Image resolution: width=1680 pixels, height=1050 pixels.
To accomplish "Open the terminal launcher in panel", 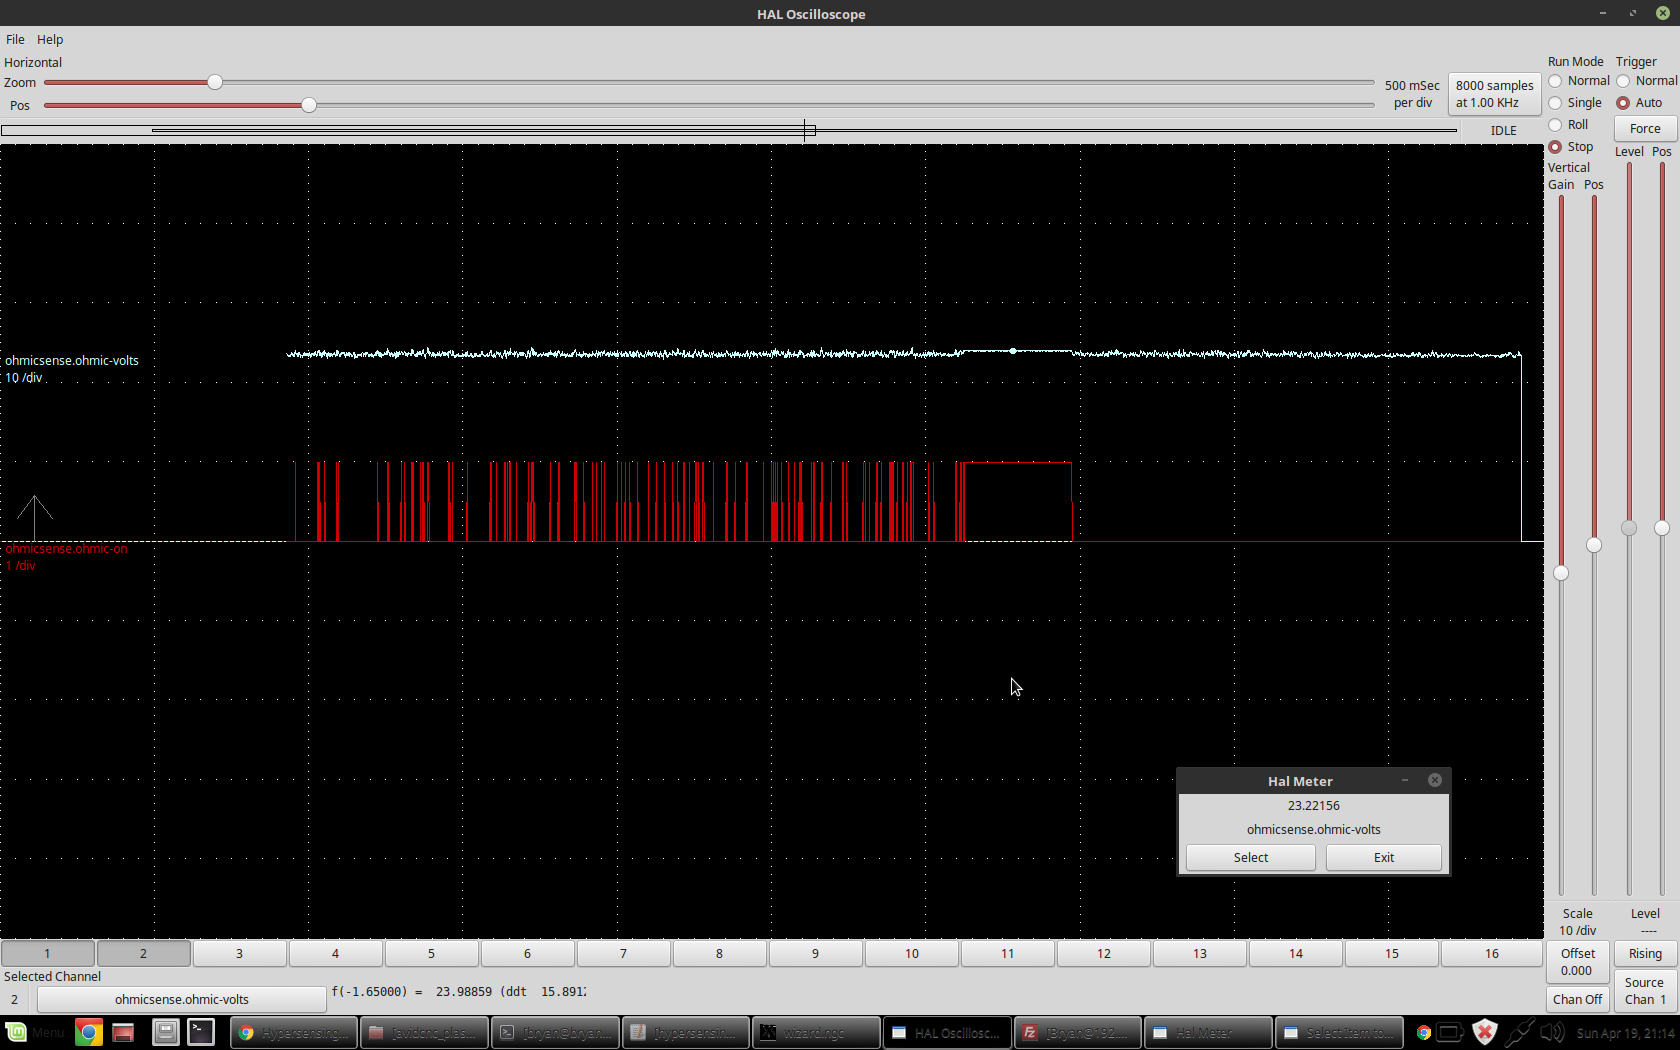I will tap(201, 1033).
